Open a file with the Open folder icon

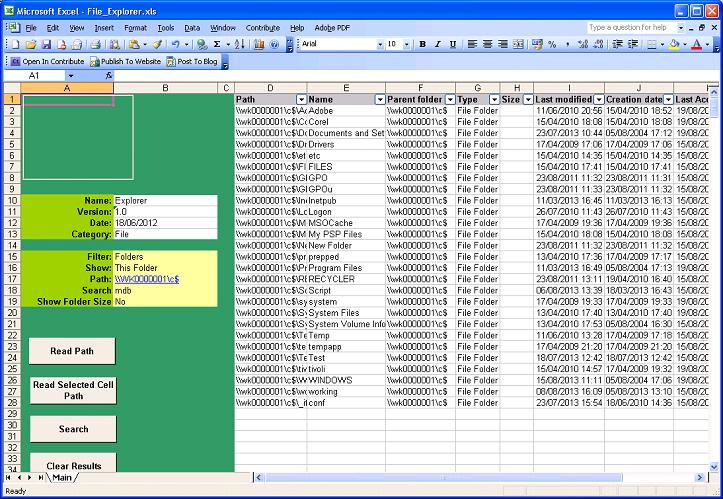click(x=32, y=45)
